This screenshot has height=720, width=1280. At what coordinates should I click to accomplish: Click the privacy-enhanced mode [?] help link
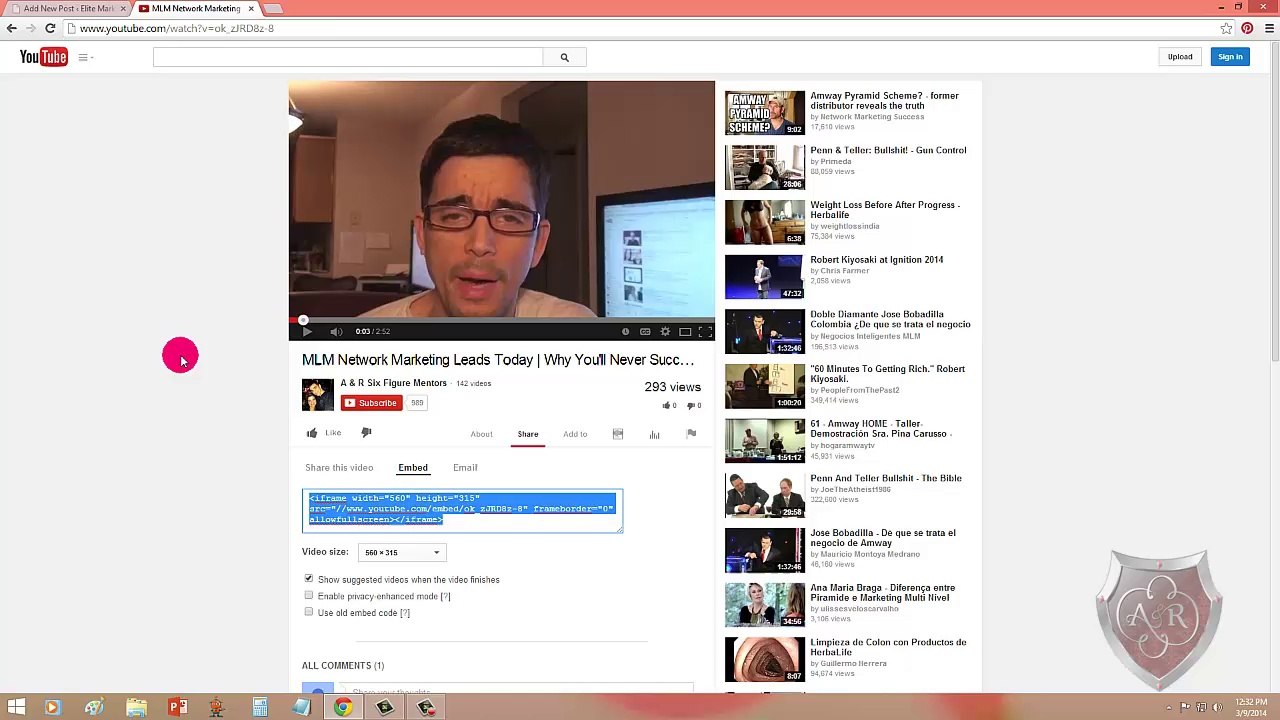pos(445,596)
